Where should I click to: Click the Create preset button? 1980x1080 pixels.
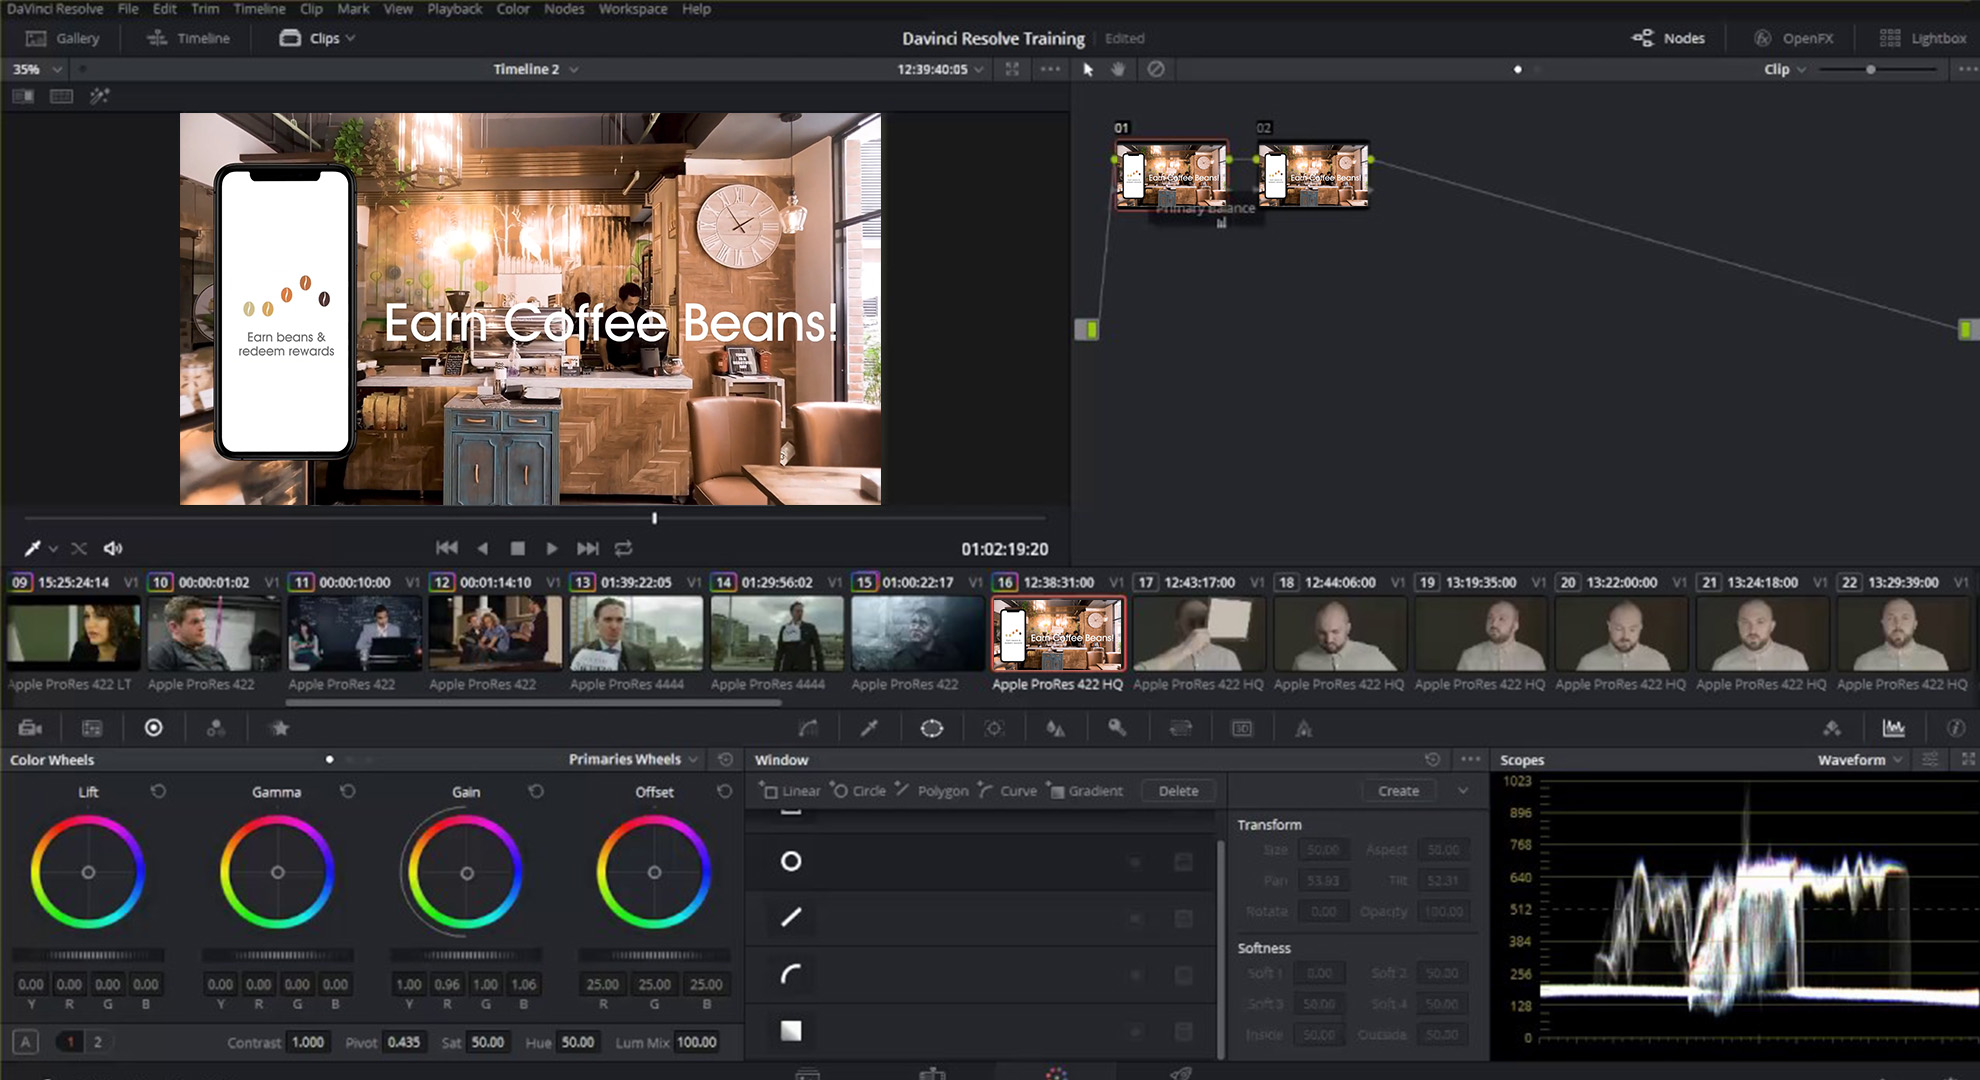(1398, 791)
